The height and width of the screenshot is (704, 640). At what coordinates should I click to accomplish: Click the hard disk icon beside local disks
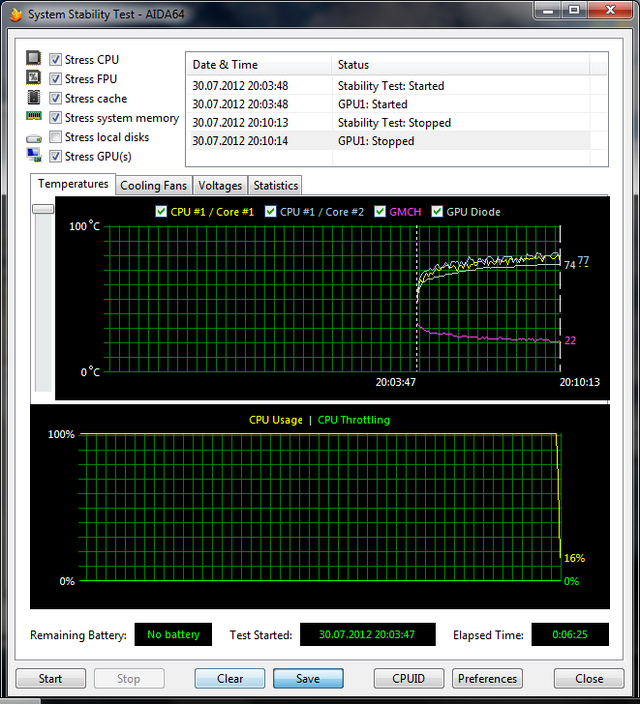[34, 137]
